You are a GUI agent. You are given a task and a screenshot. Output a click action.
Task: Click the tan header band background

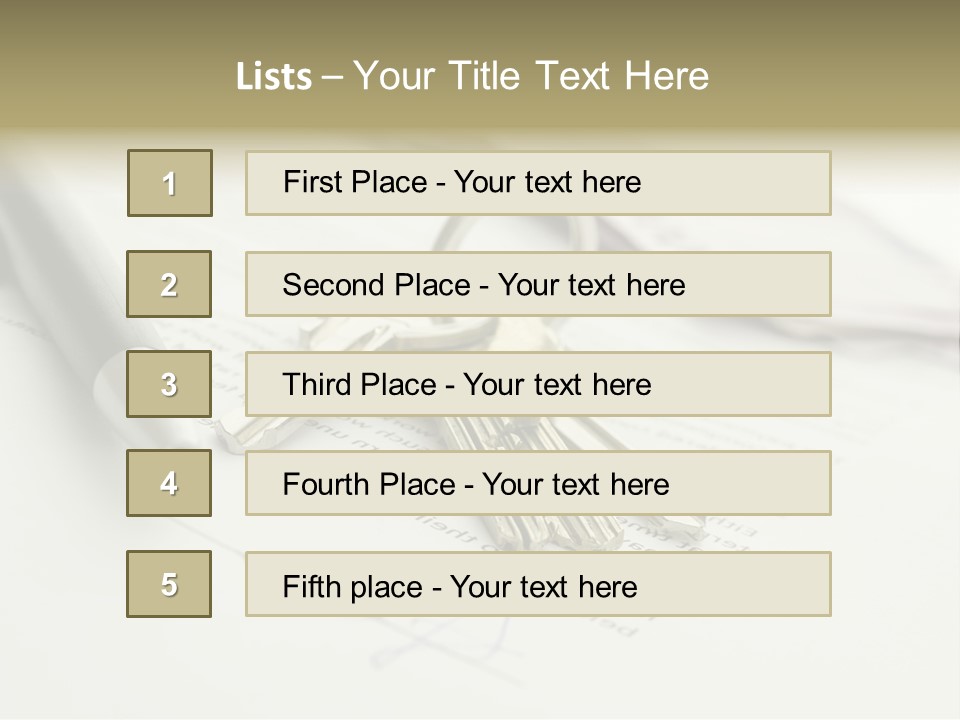pyautogui.click(x=827, y=61)
